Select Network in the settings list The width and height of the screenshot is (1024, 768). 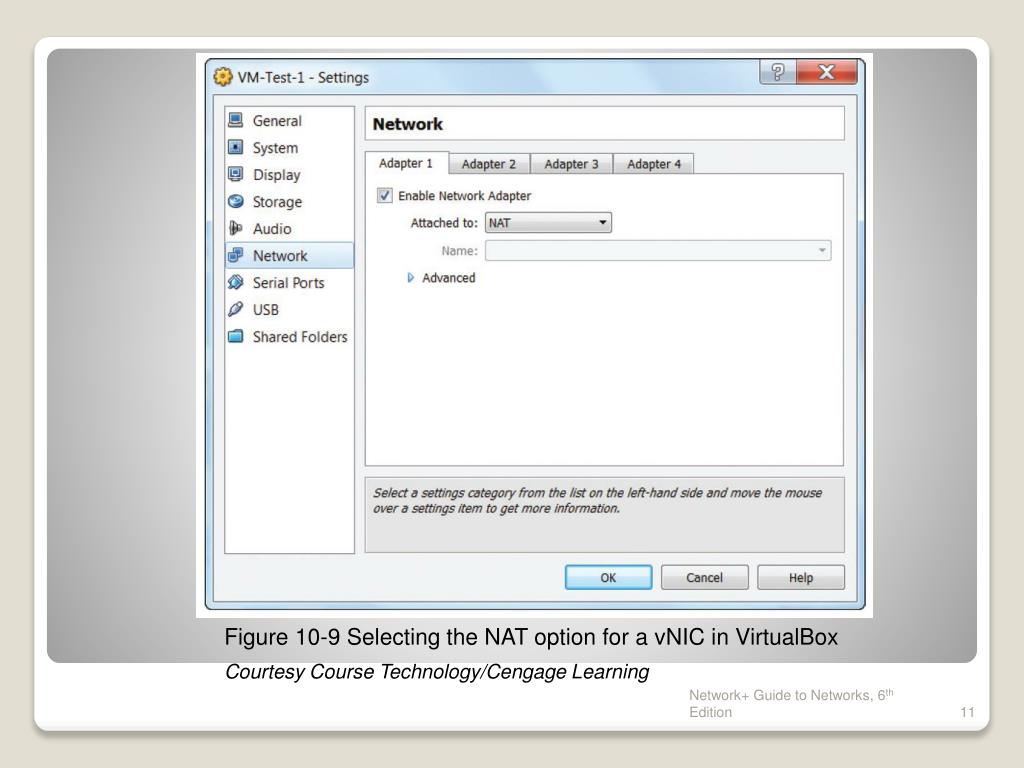pyautogui.click(x=289, y=255)
